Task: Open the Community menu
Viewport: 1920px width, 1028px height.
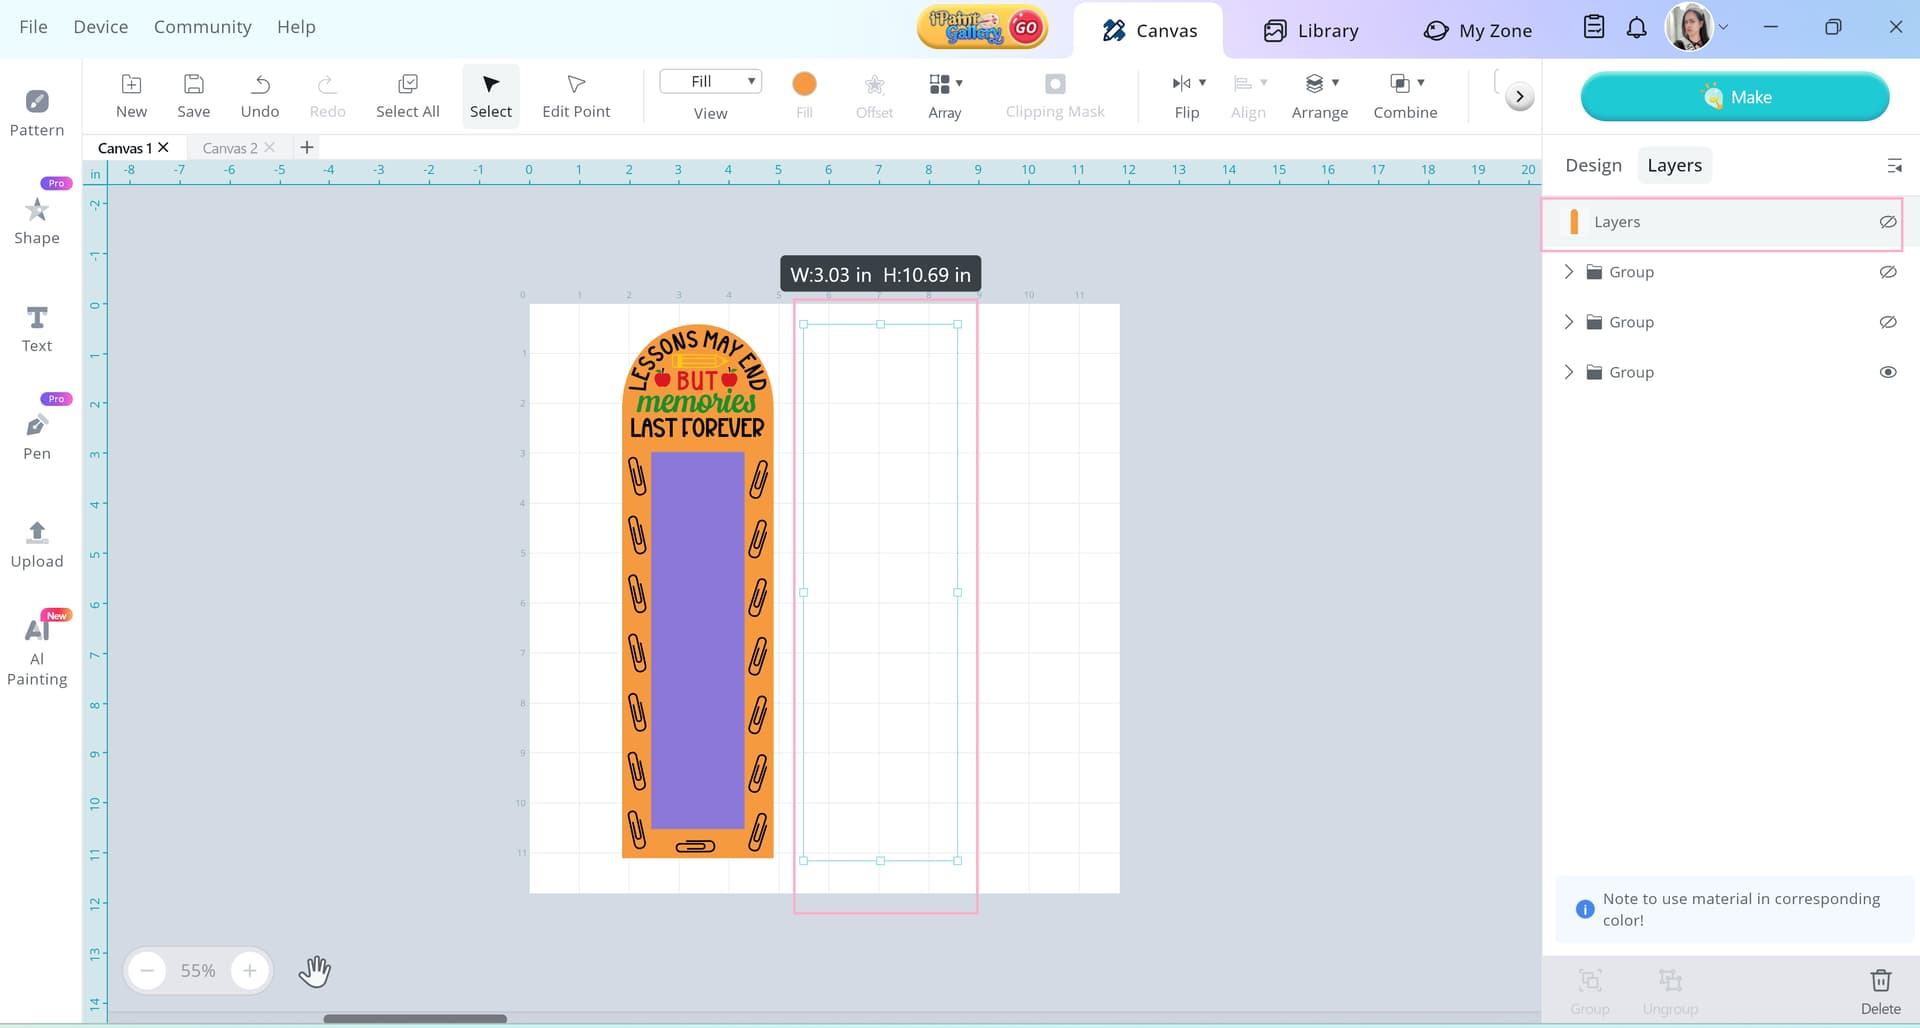Action: coord(202,27)
